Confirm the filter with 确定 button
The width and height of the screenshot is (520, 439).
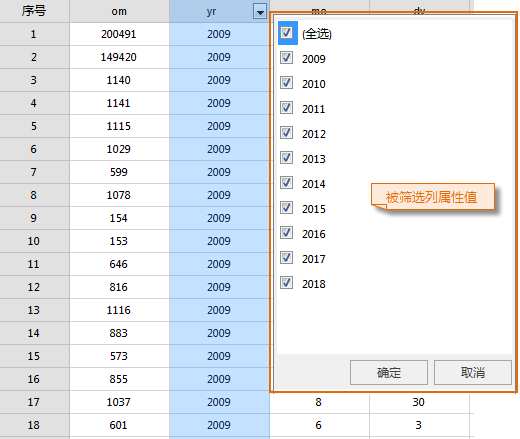(x=389, y=372)
